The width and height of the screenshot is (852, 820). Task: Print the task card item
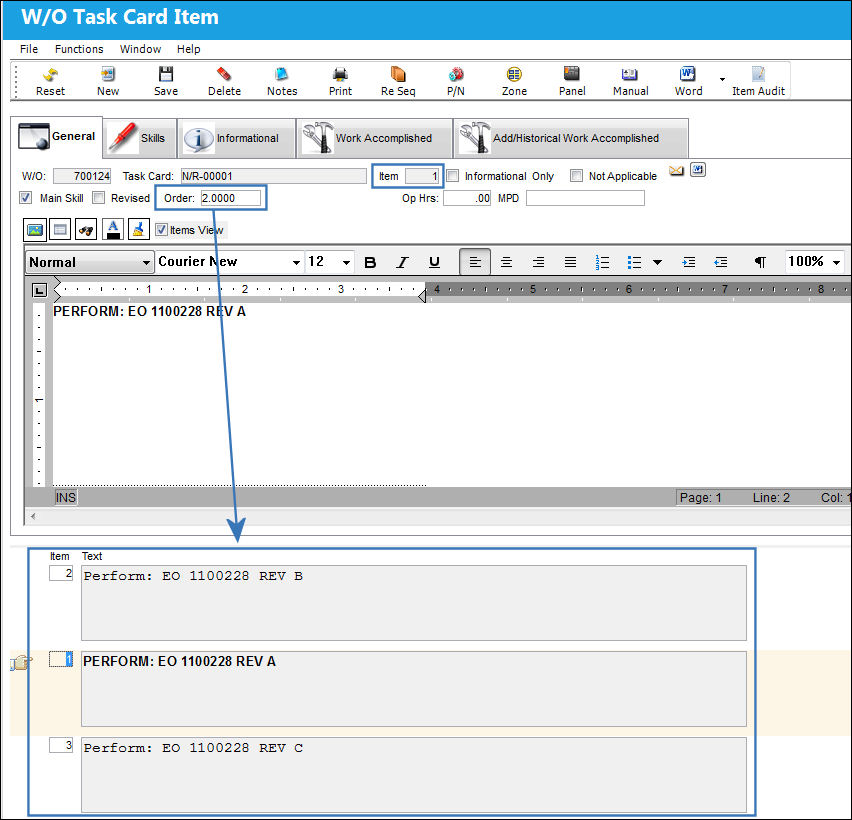(x=340, y=81)
